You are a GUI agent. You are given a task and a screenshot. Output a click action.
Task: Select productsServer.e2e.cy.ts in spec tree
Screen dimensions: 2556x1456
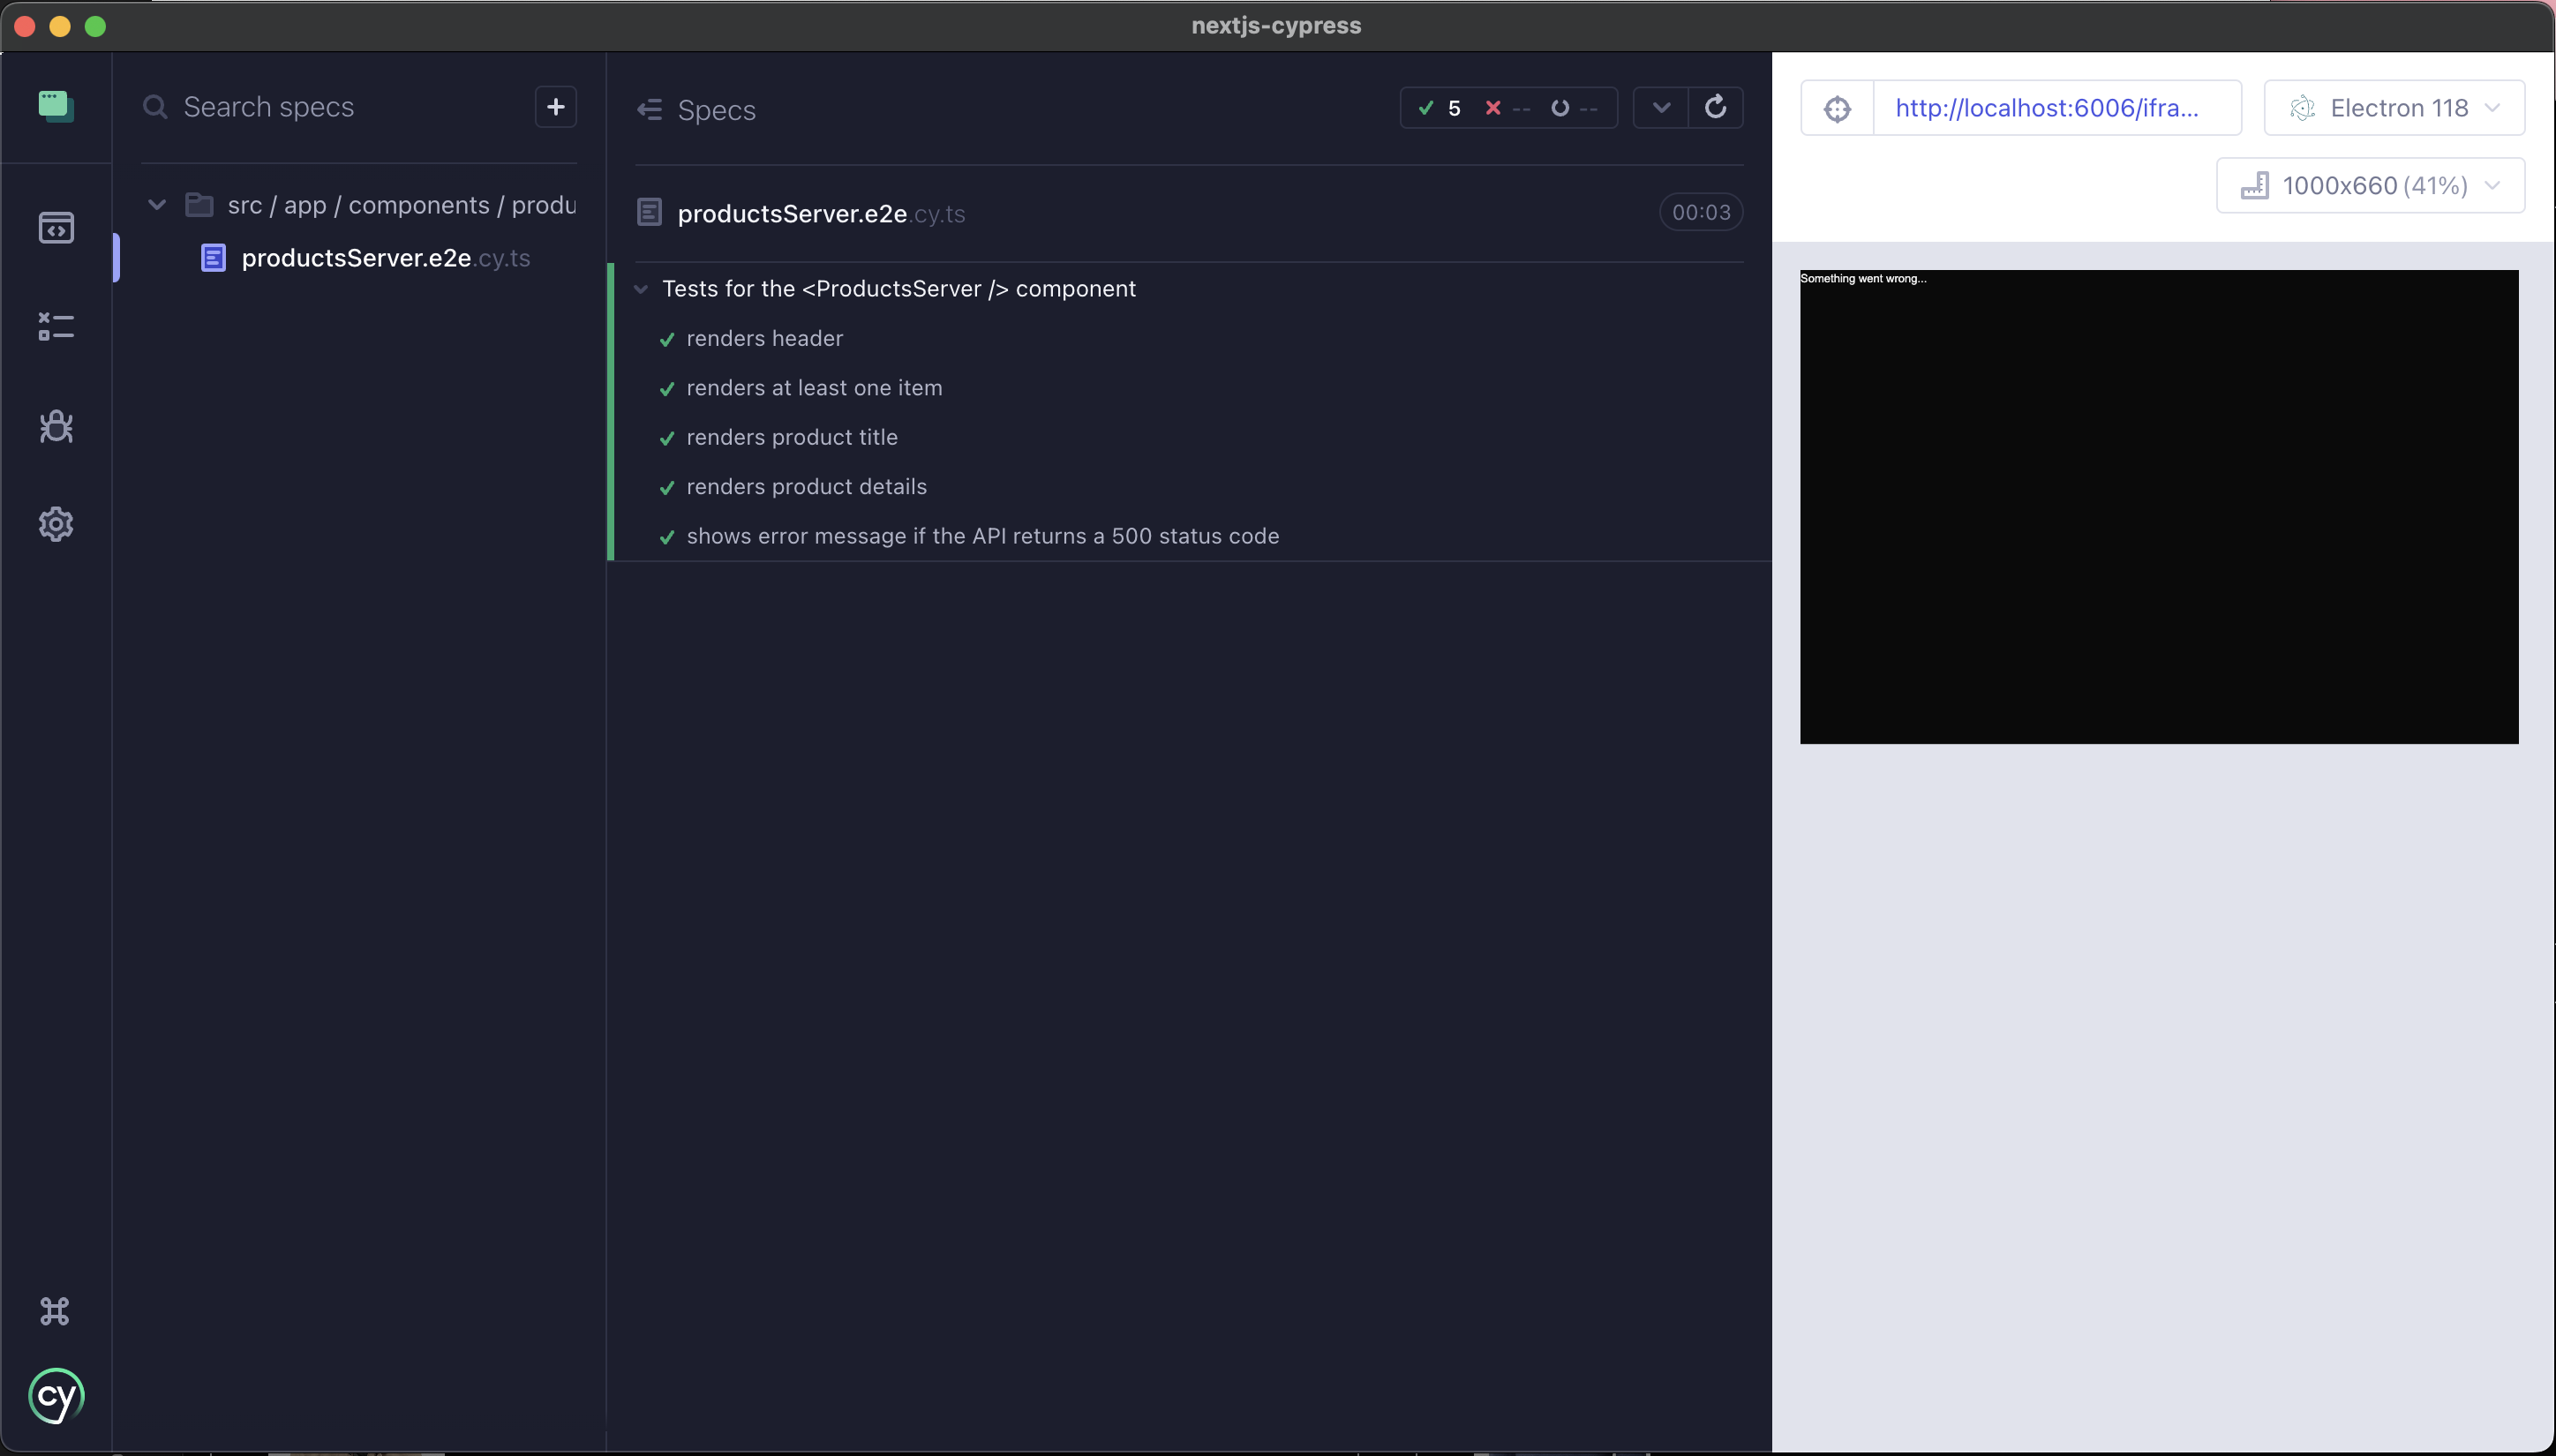tap(386, 258)
